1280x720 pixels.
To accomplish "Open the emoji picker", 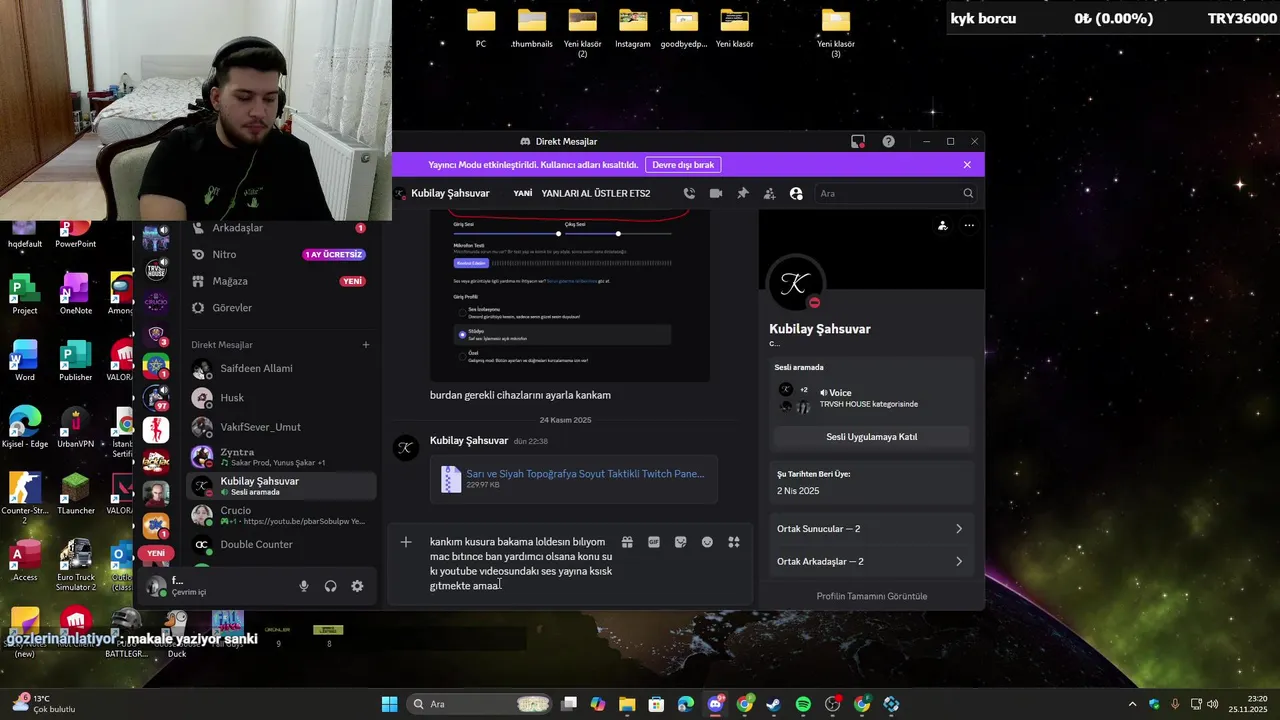I will tap(707, 542).
